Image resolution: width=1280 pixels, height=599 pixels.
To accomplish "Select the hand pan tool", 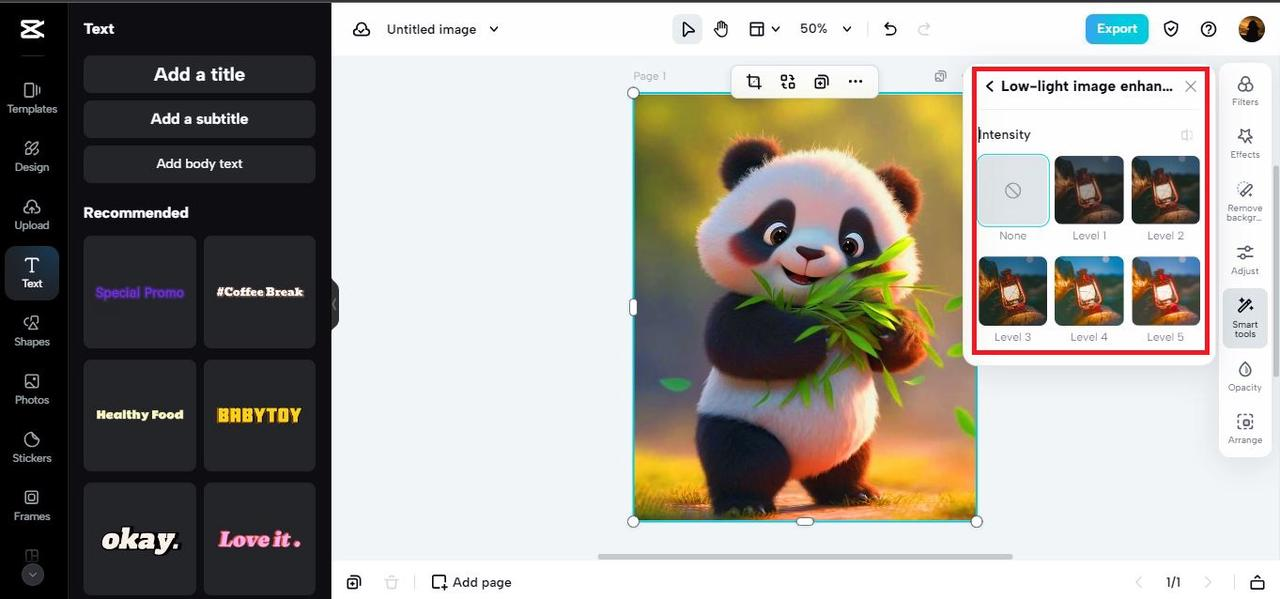I will [x=721, y=29].
